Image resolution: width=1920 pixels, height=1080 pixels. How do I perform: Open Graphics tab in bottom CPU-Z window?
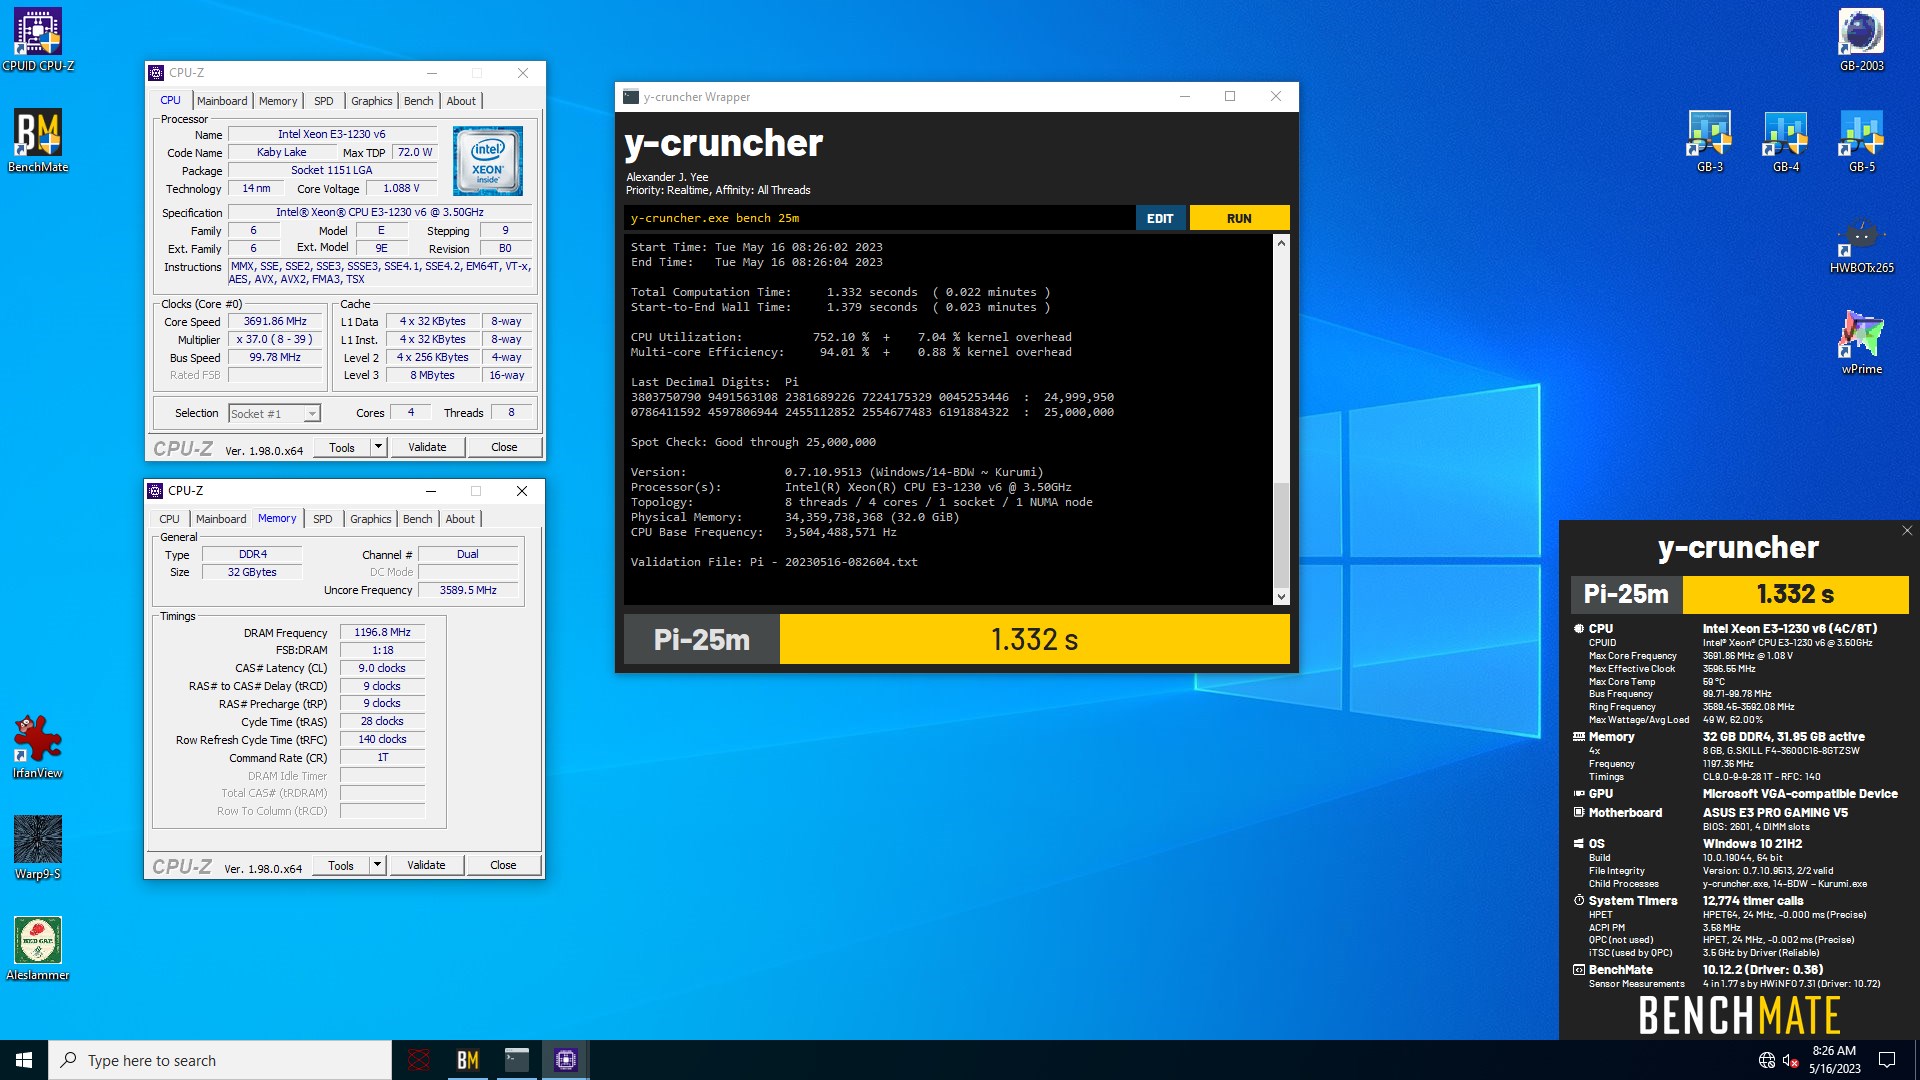[x=371, y=519]
